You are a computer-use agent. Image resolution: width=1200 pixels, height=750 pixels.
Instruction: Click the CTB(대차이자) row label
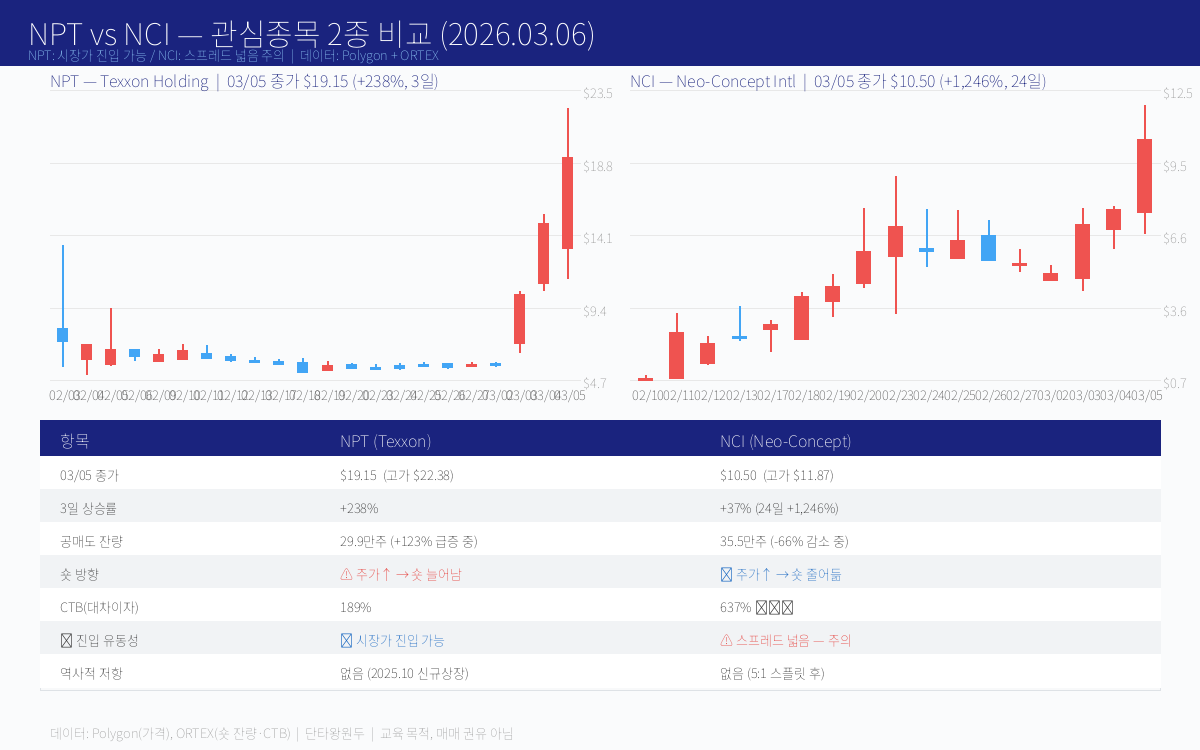click(x=99, y=608)
